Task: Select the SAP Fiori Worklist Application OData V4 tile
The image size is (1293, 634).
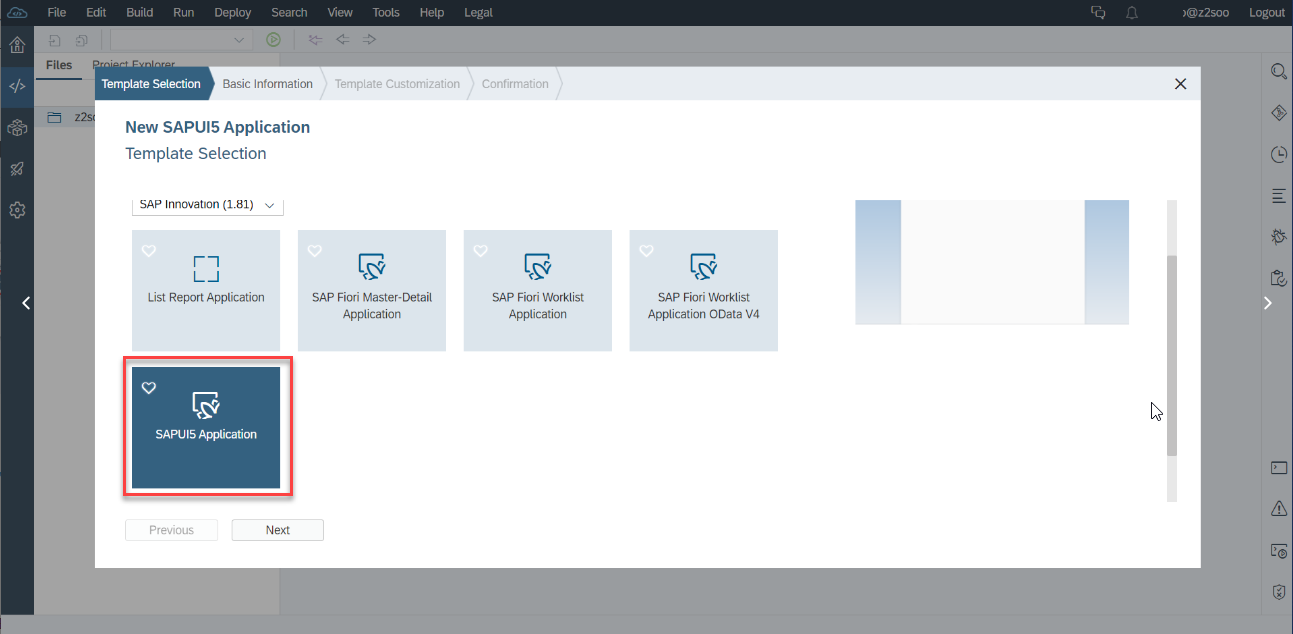Action: pos(704,291)
